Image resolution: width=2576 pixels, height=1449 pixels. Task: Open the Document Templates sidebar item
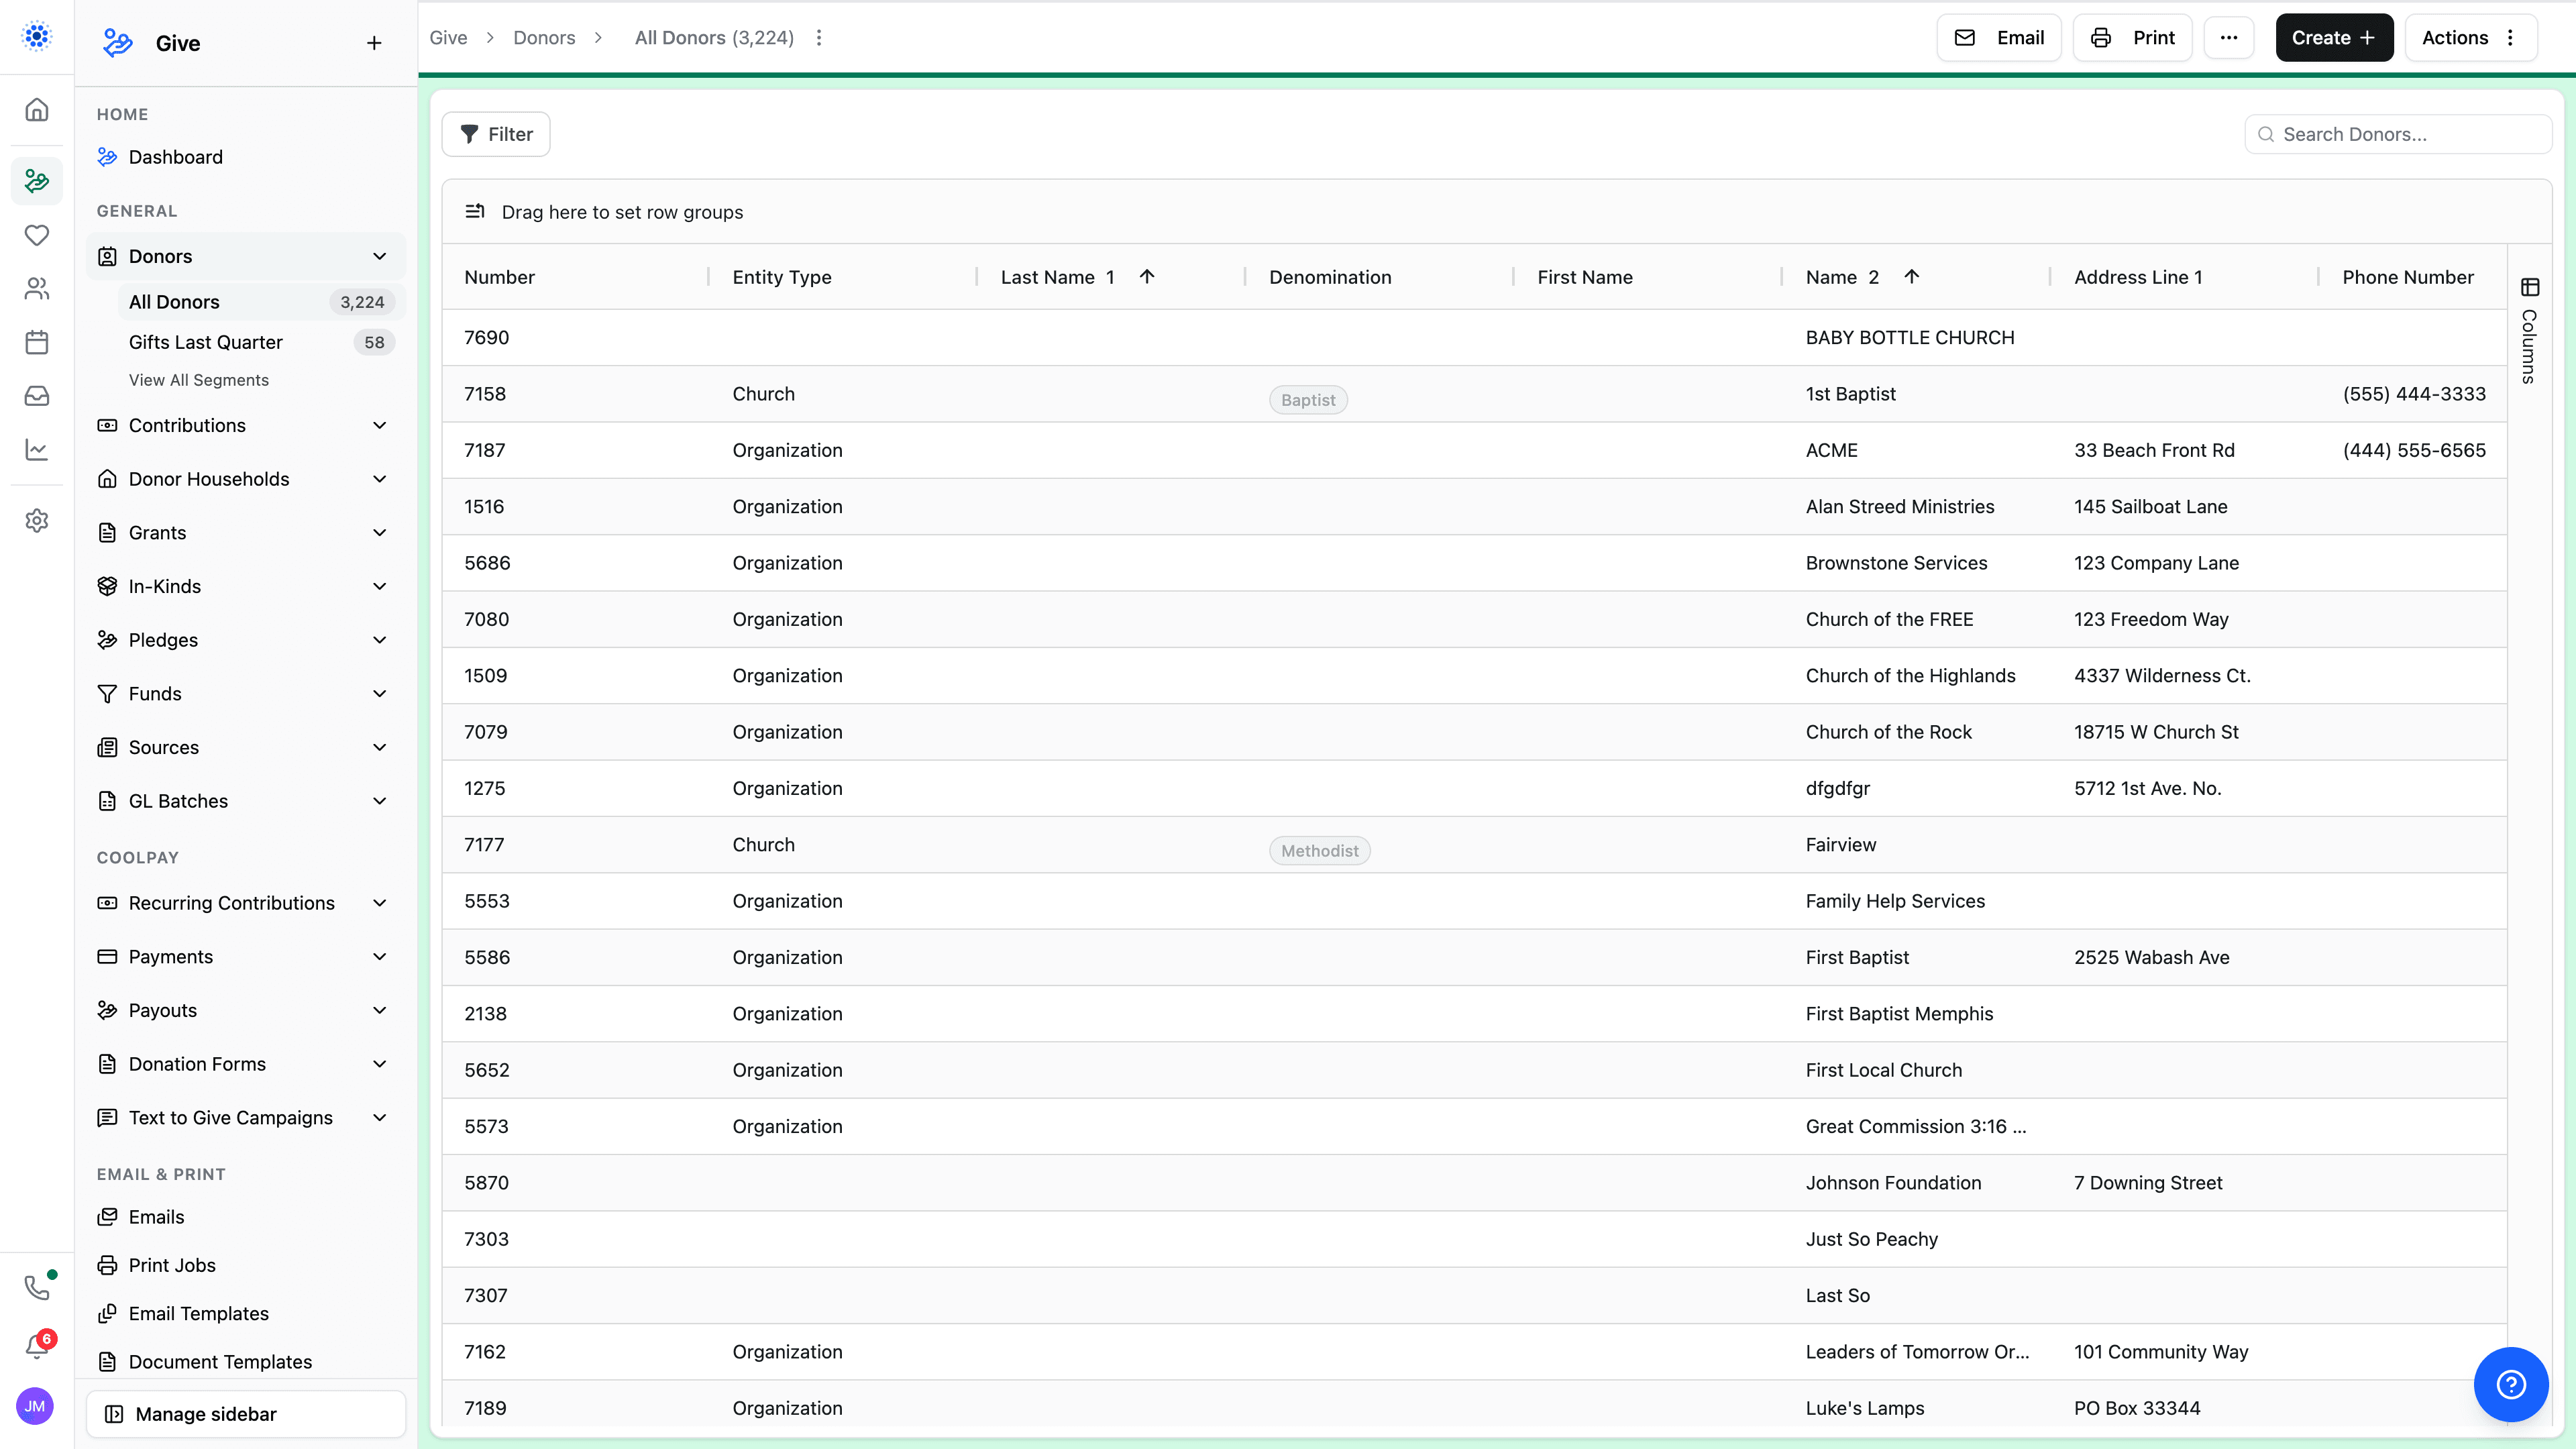pos(246,1361)
